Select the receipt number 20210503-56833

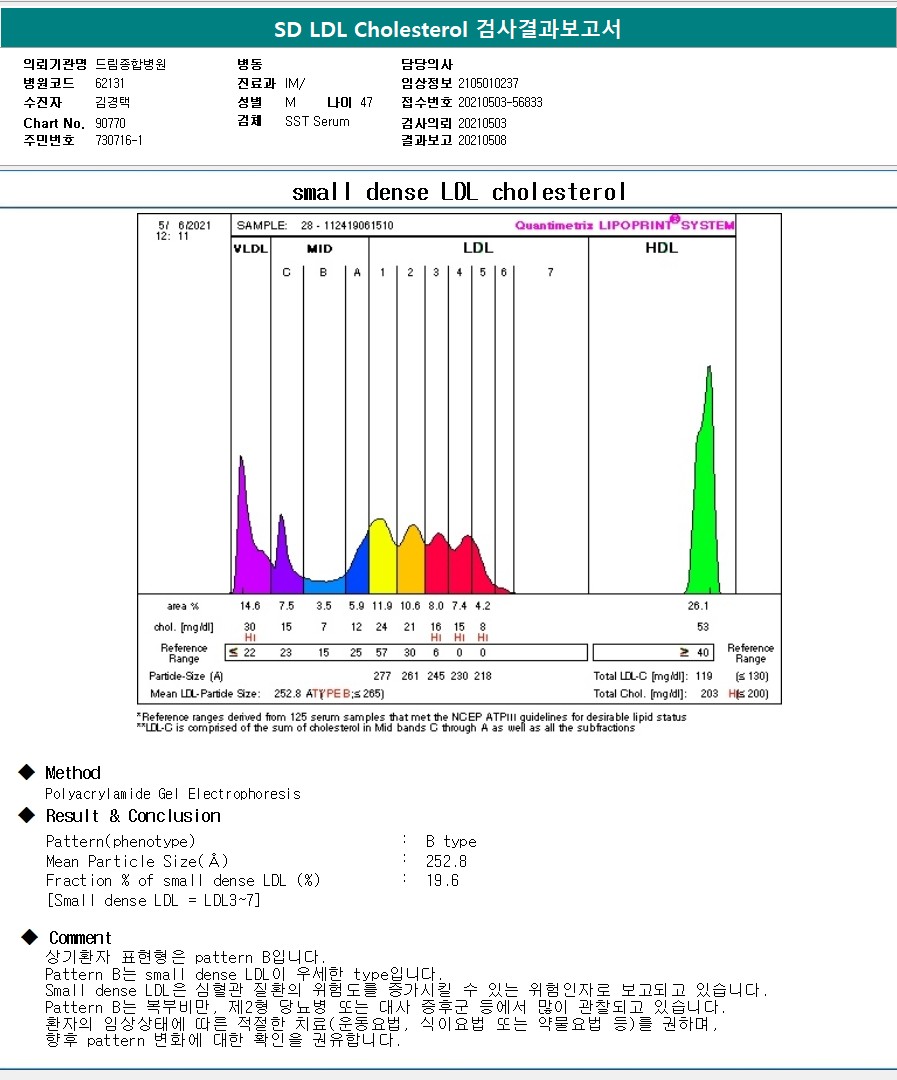500,102
